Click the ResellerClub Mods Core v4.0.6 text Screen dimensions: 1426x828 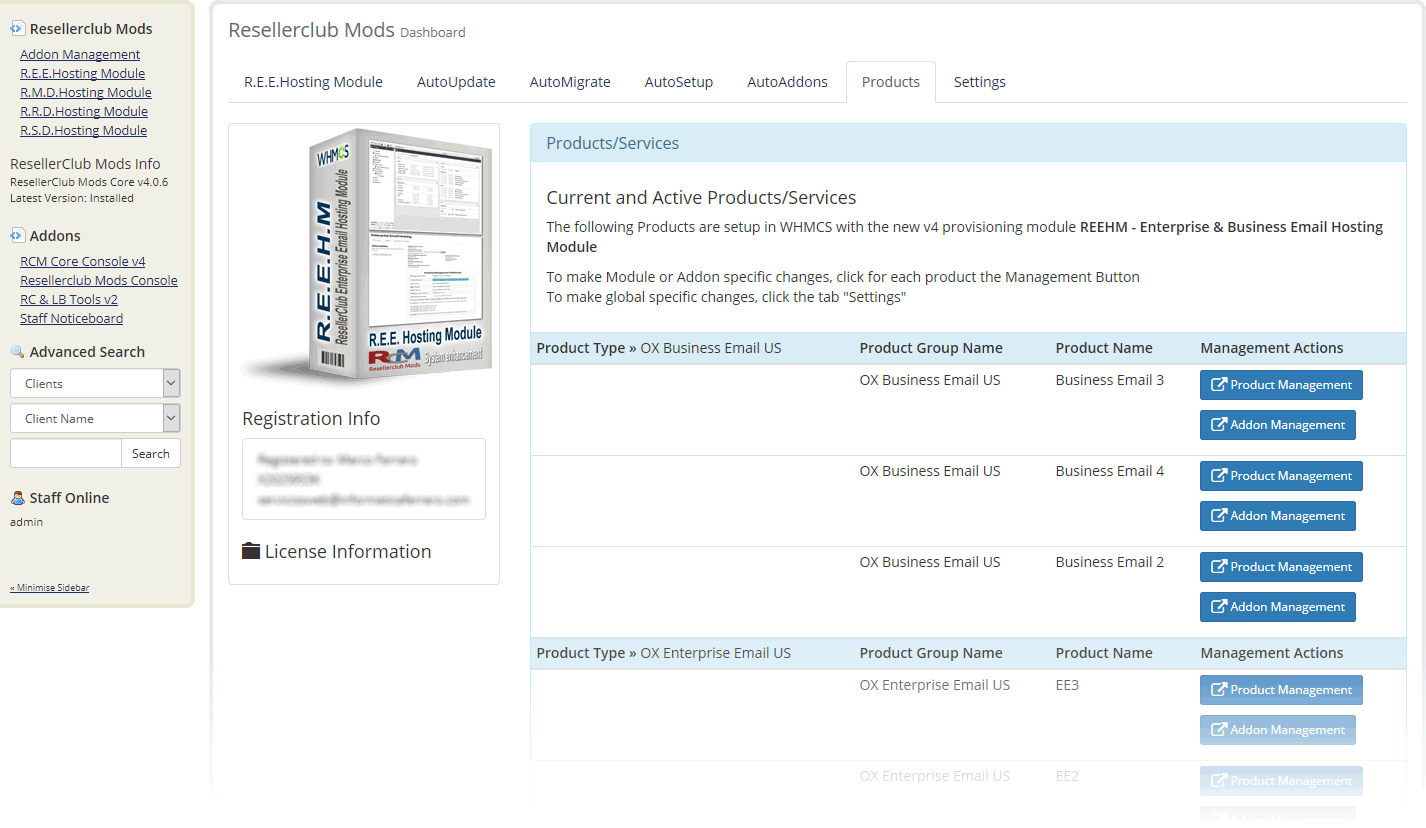[x=89, y=182]
